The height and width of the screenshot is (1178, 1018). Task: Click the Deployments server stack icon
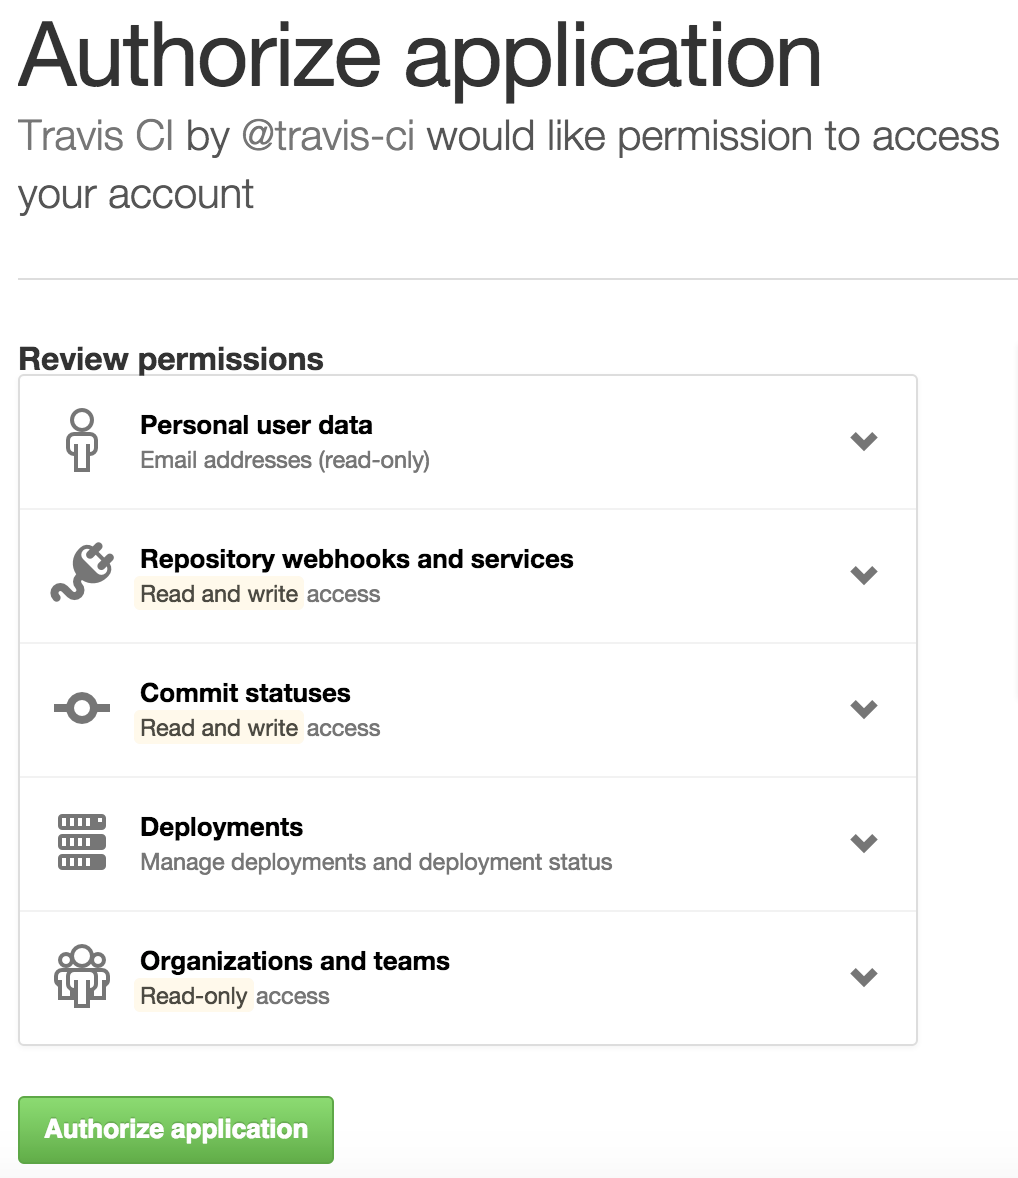(82, 843)
